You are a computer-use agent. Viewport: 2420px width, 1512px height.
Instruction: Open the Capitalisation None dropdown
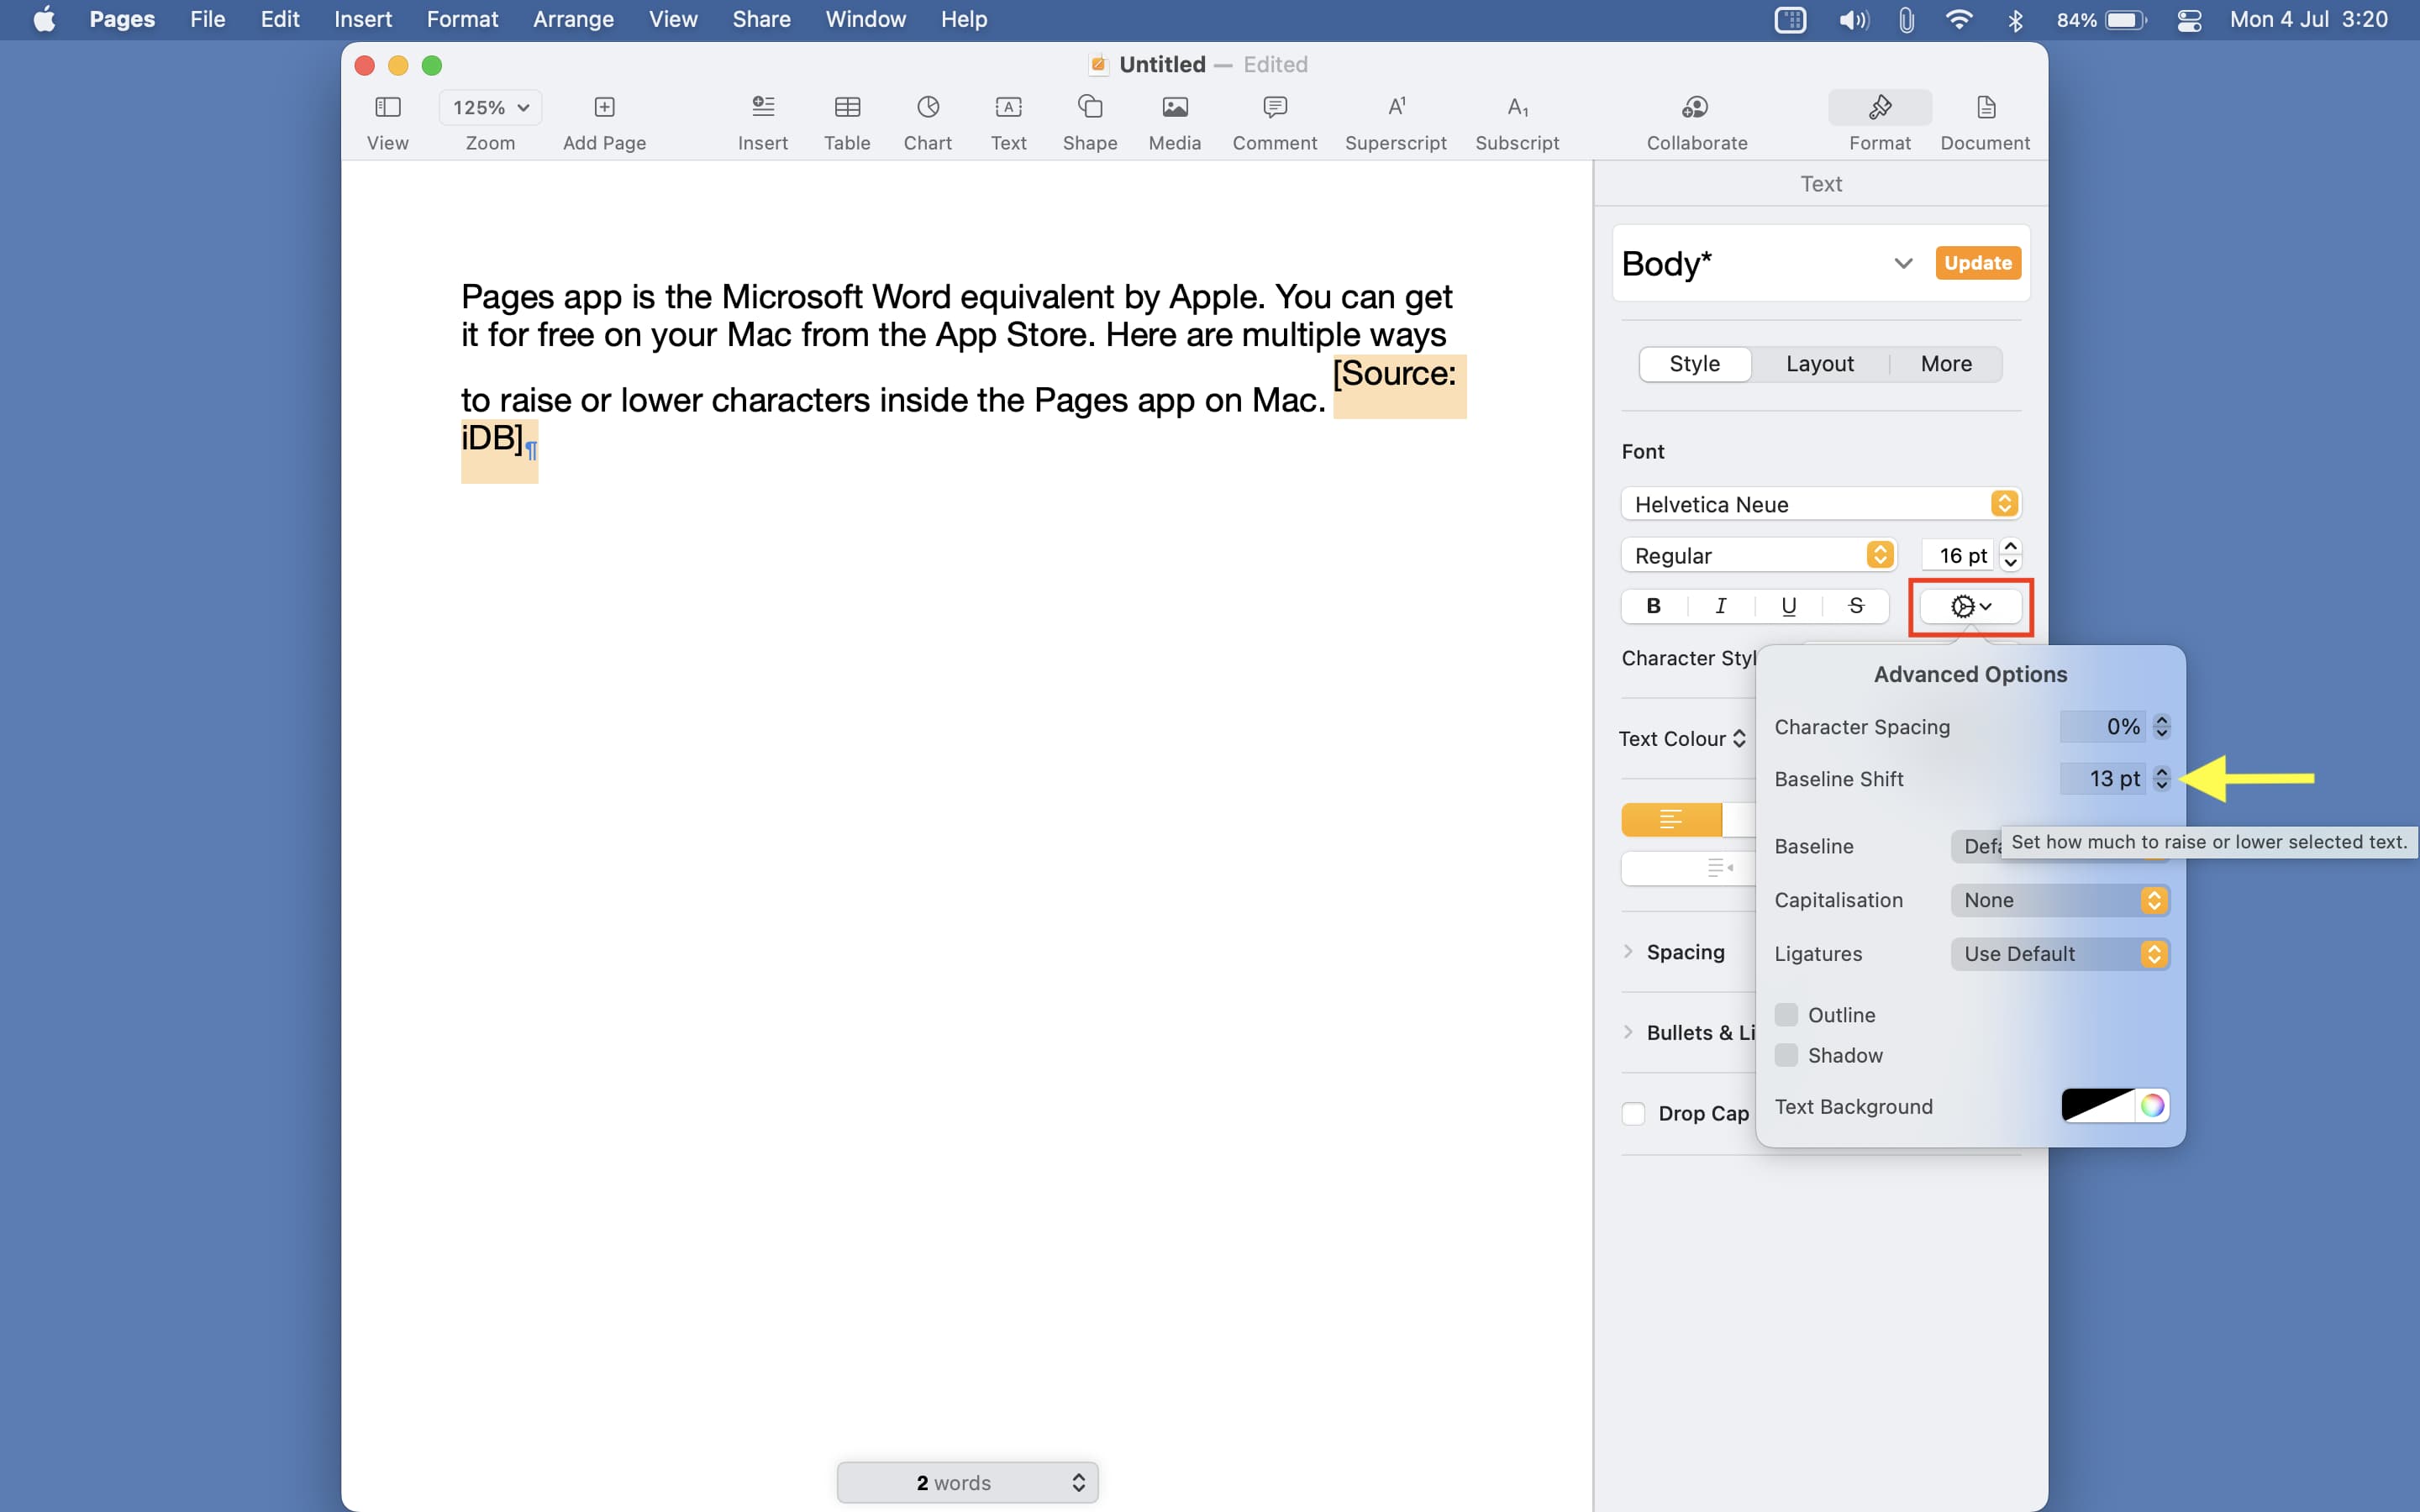click(x=2060, y=900)
